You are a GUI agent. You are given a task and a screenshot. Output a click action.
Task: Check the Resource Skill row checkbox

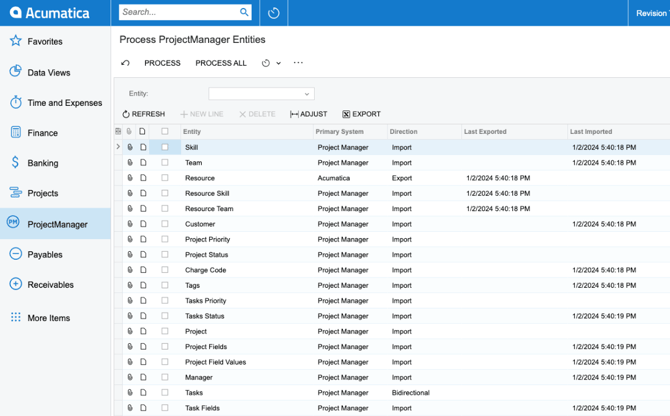pos(165,193)
